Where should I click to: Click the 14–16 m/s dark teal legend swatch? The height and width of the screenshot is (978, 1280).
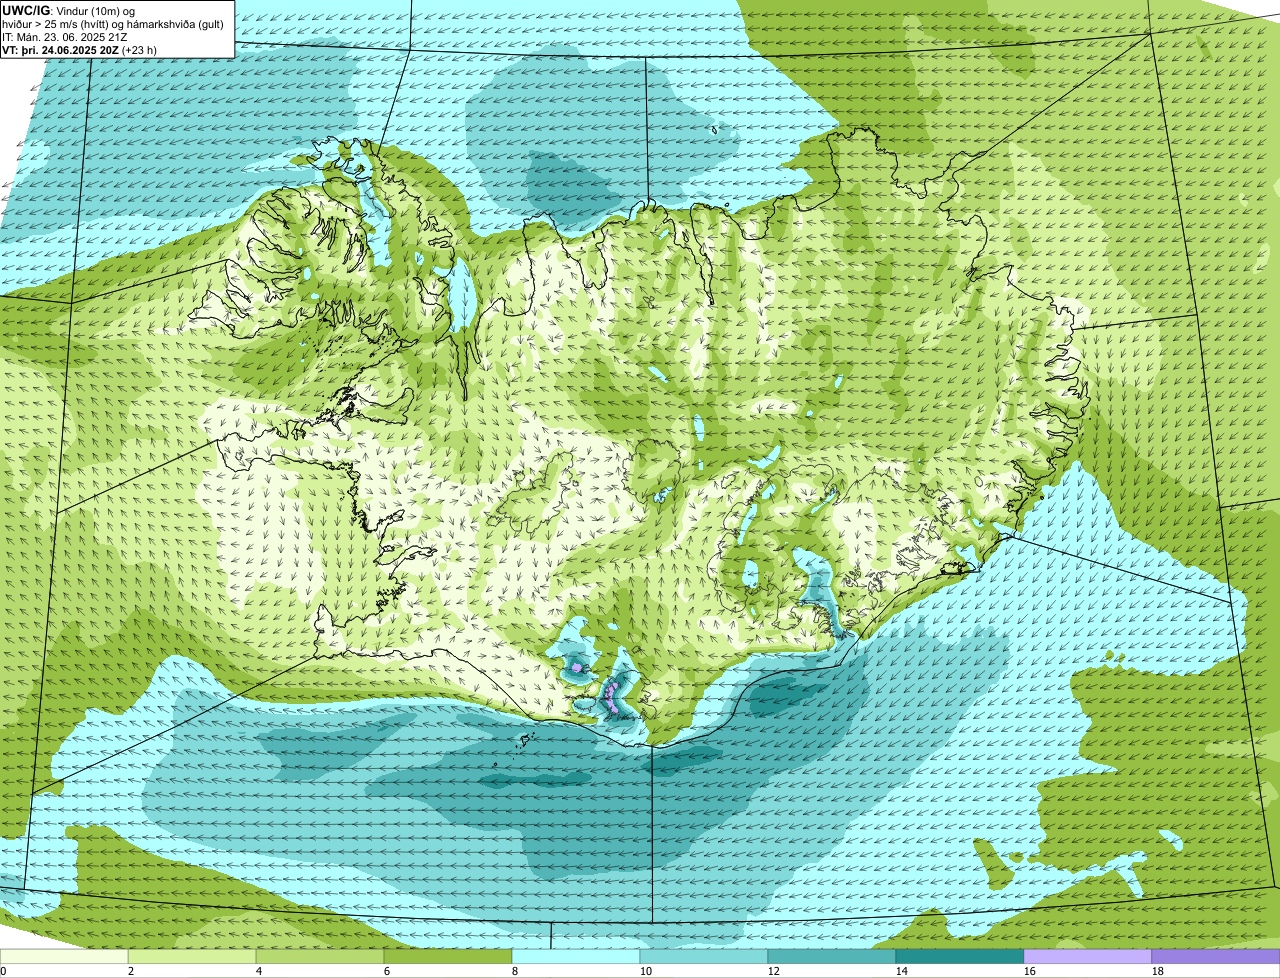pos(960,956)
